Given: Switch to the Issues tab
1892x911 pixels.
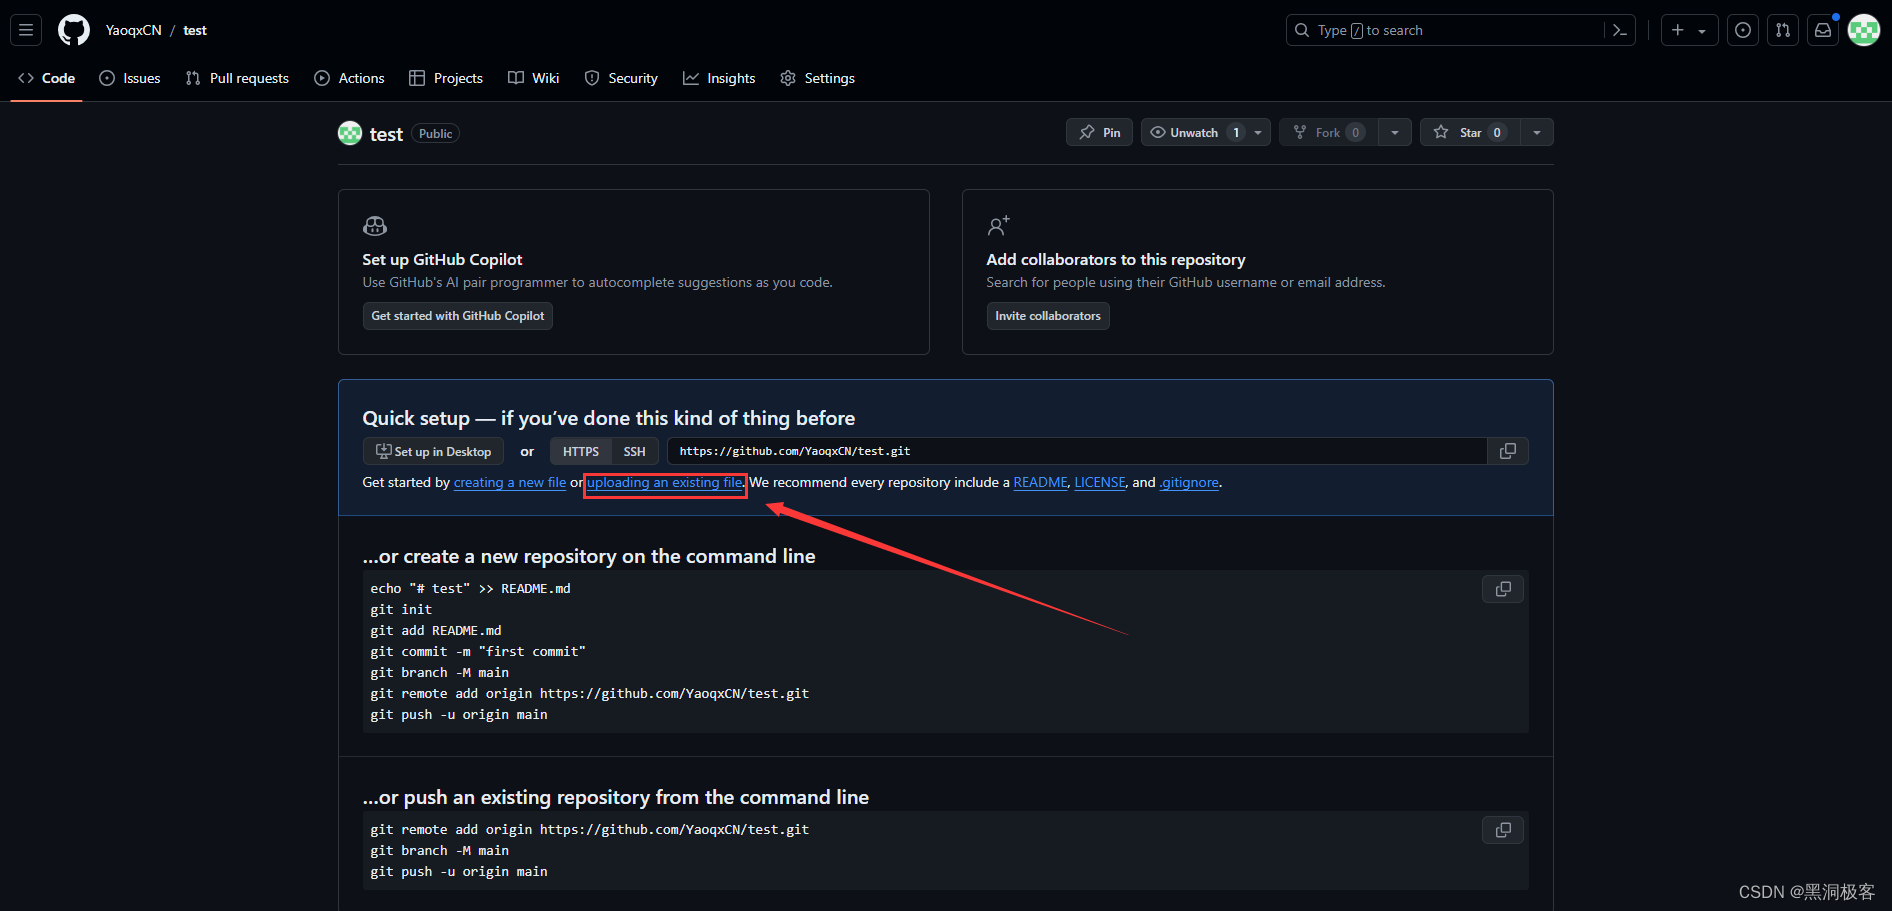Looking at the screenshot, I should click(130, 78).
